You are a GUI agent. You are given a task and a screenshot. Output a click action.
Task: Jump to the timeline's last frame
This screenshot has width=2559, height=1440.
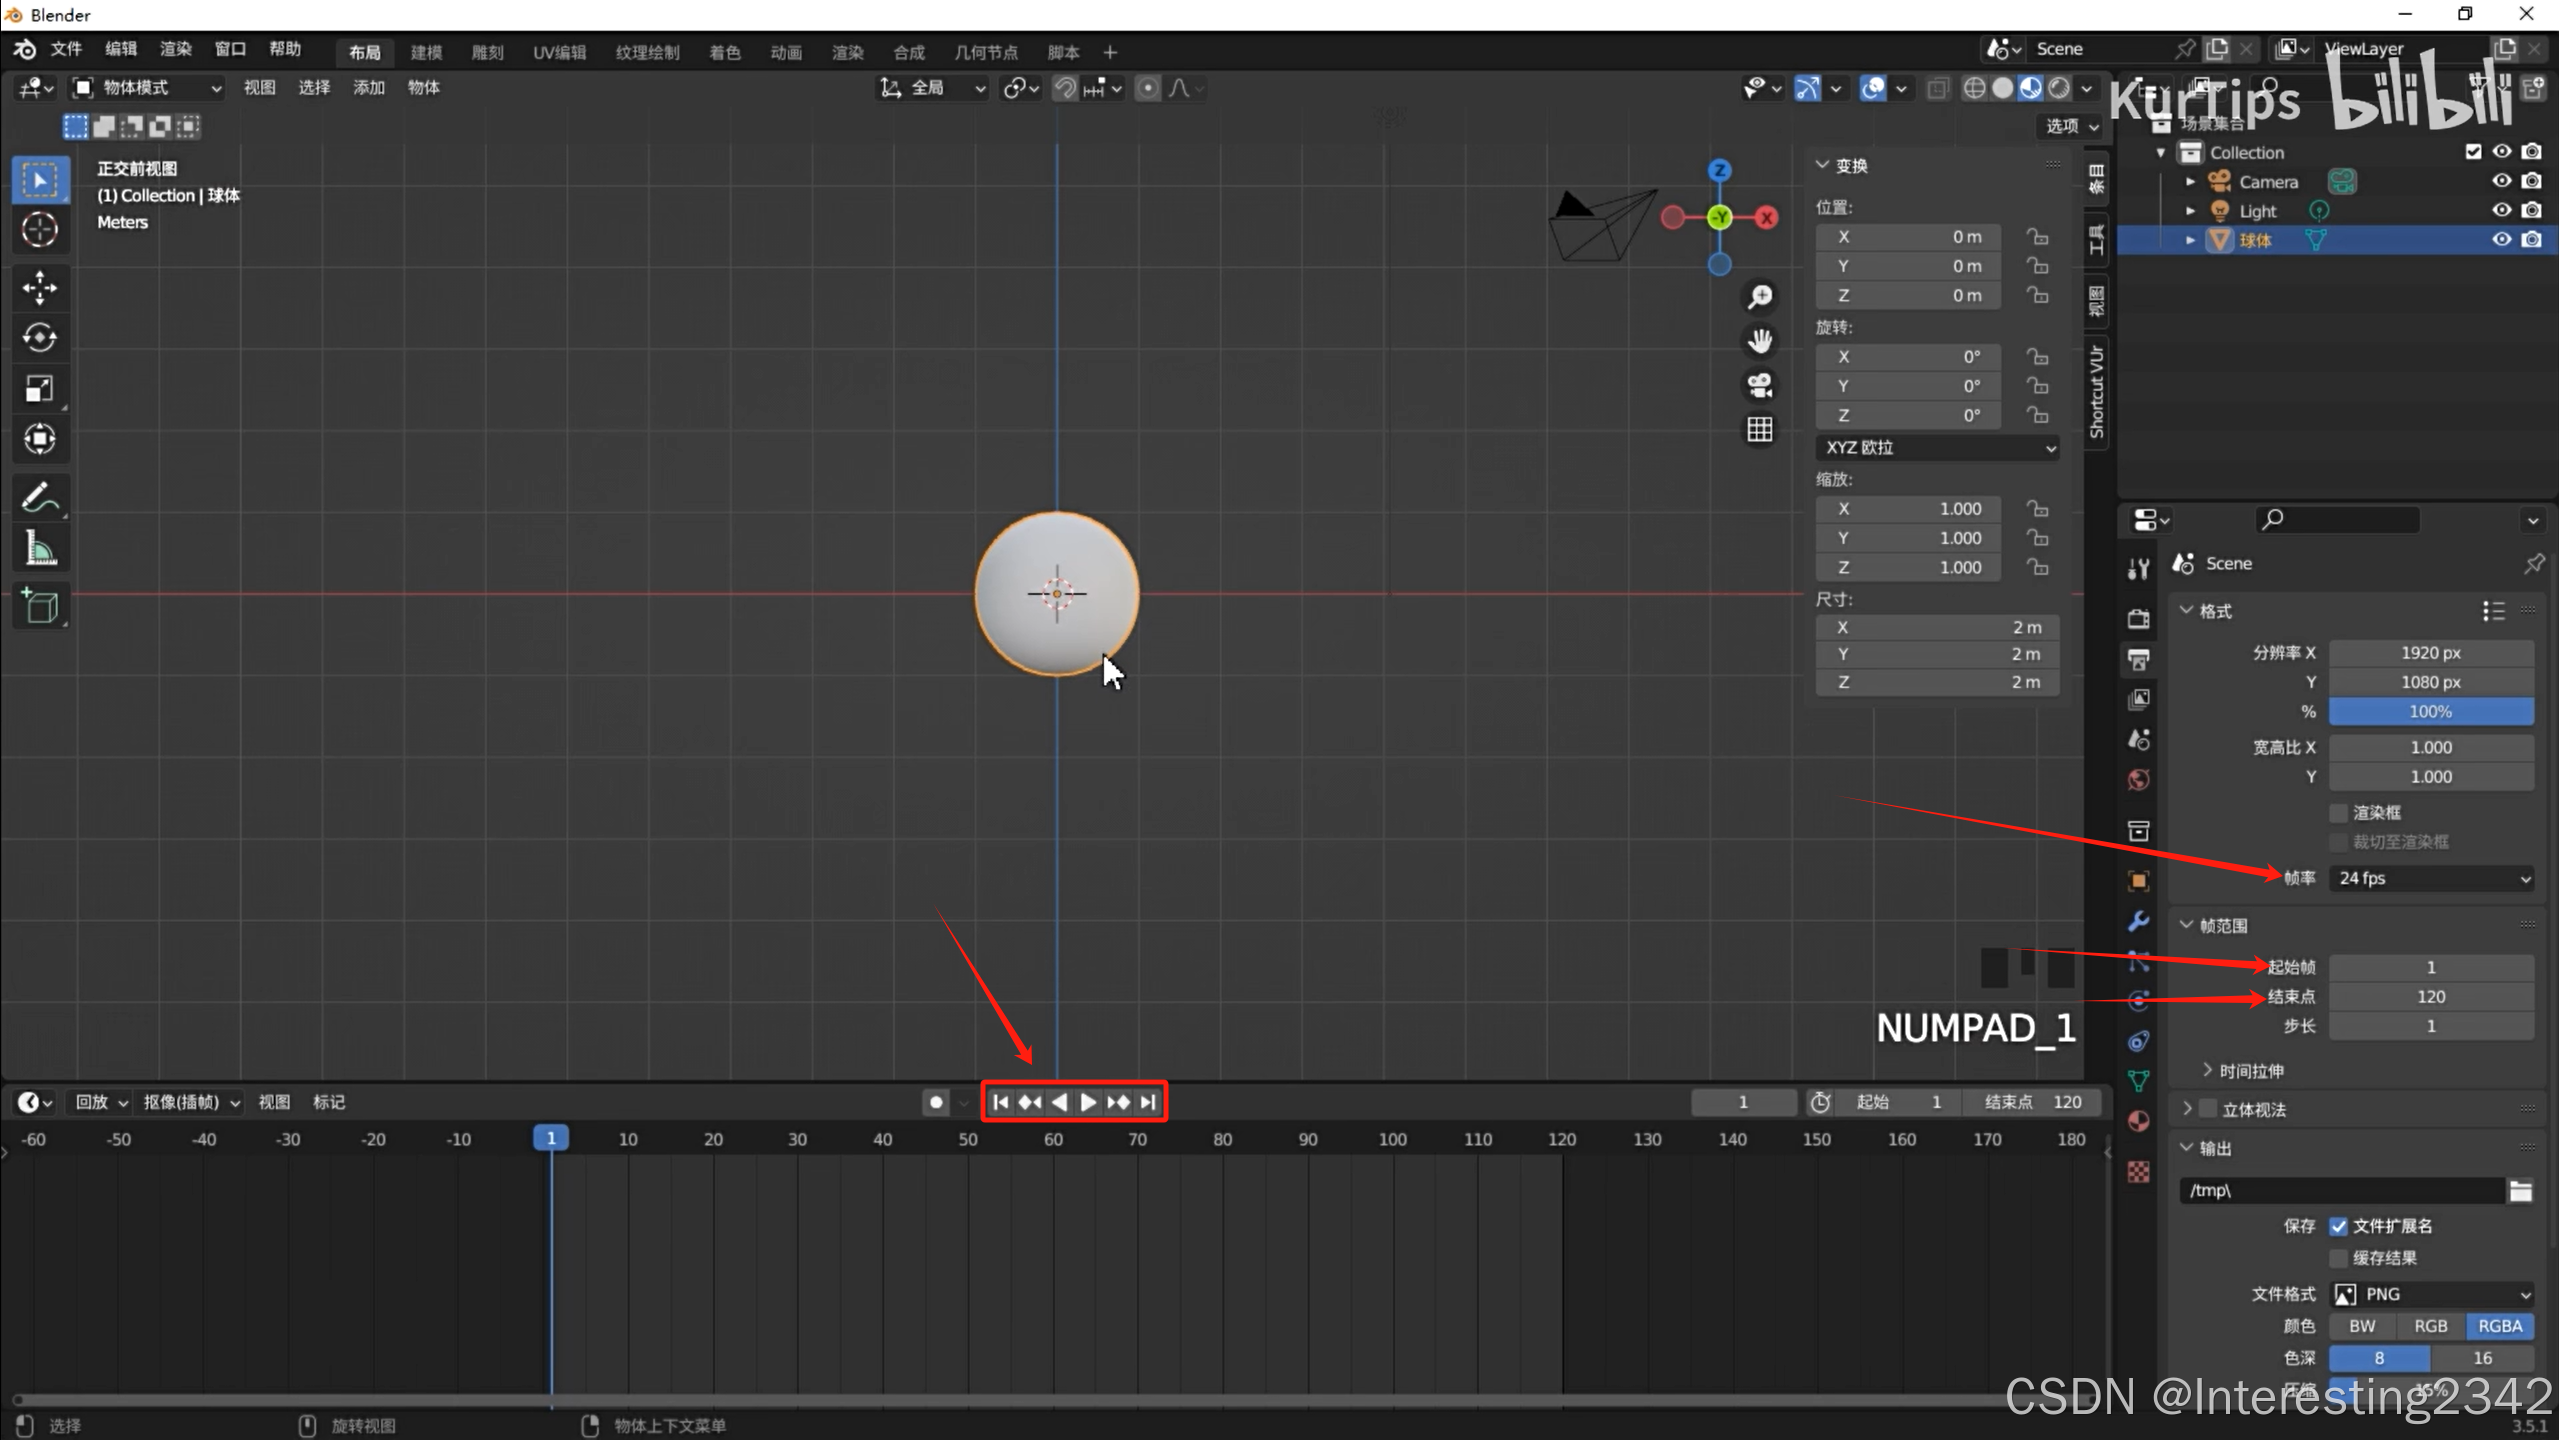[x=1148, y=1102]
